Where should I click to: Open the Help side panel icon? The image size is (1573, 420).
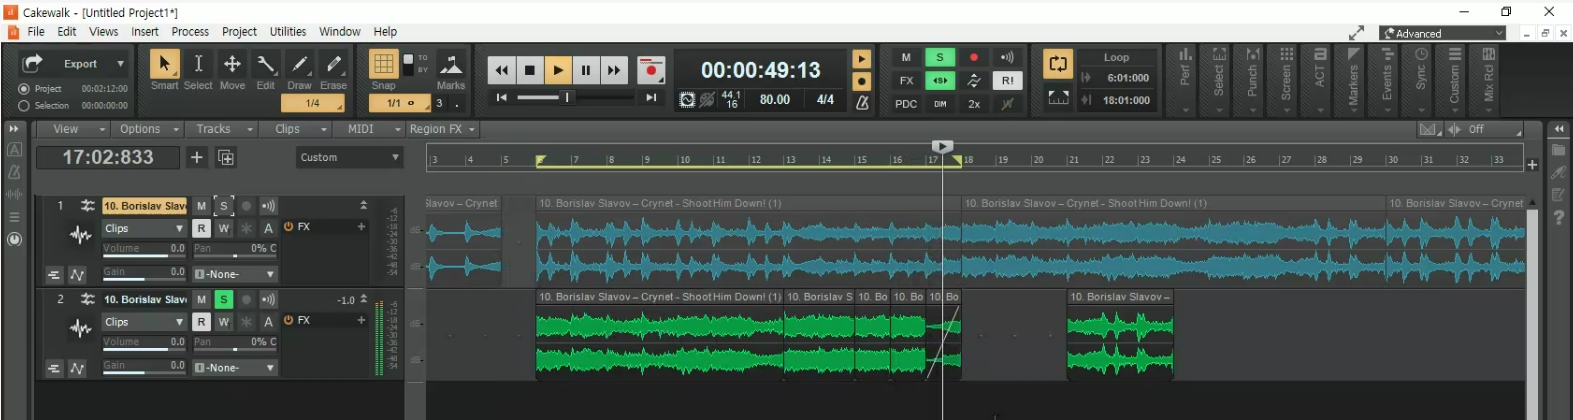[1558, 217]
